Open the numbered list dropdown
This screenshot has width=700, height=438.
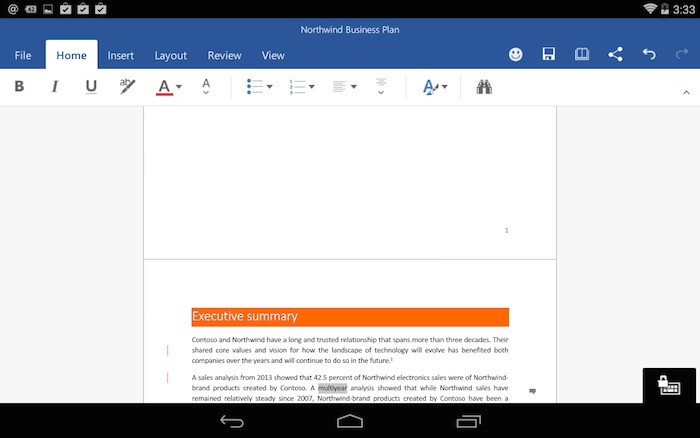point(302,87)
